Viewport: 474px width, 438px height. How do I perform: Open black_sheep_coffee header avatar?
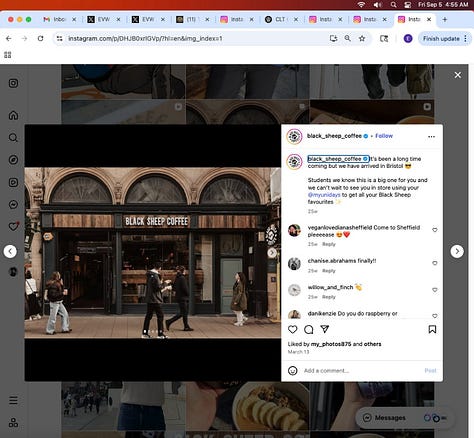294,136
